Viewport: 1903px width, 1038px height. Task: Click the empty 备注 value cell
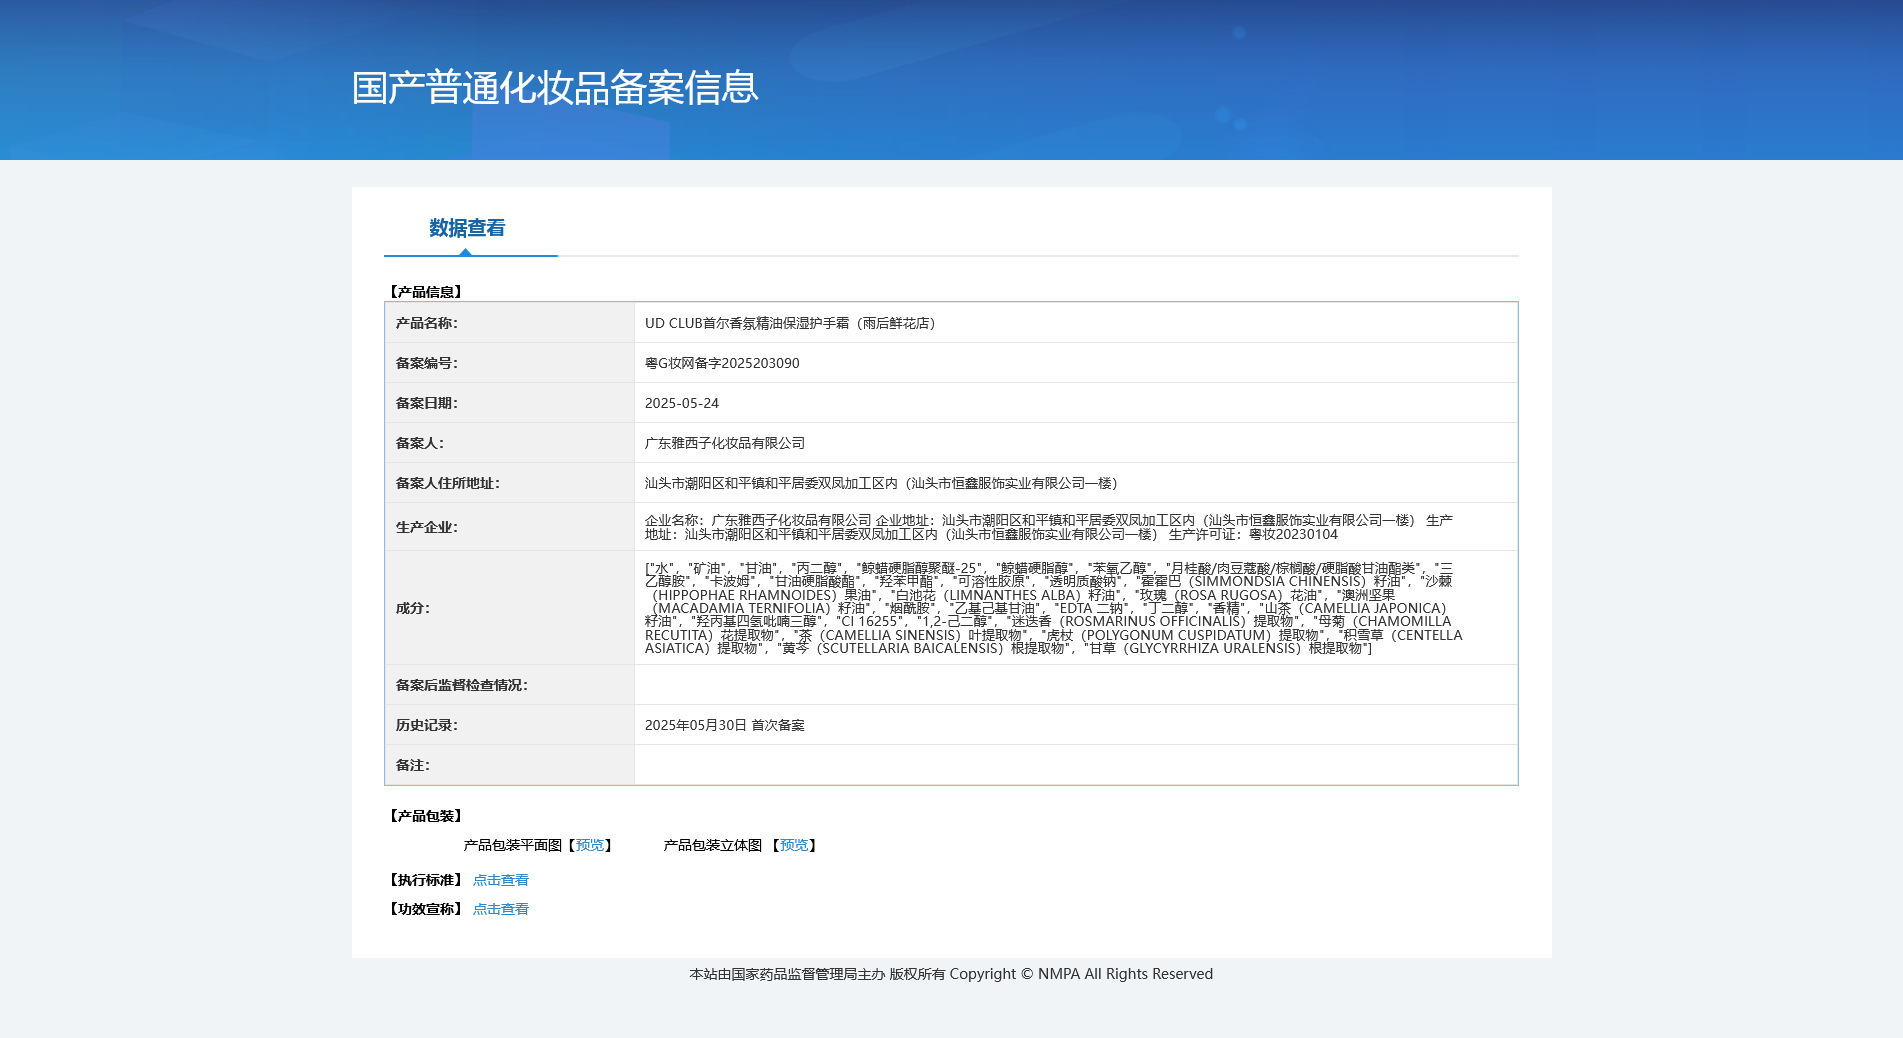(x=1075, y=765)
